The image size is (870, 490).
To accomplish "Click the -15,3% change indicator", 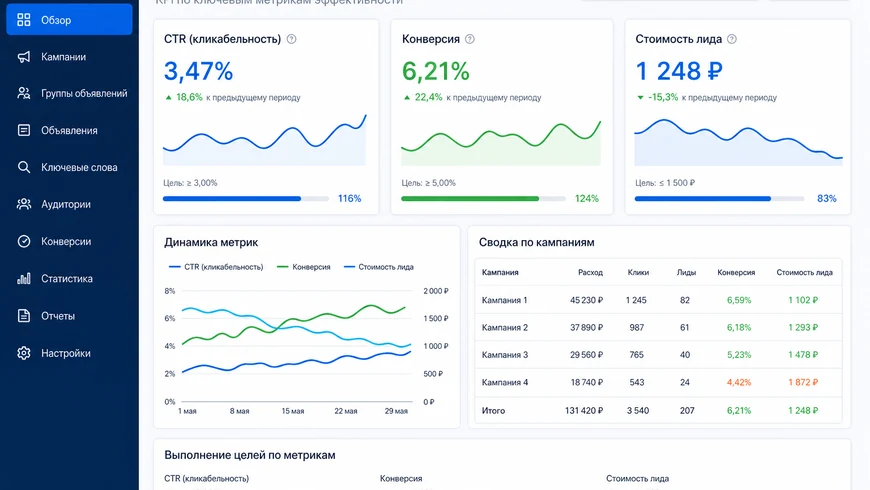I will tap(658, 97).
